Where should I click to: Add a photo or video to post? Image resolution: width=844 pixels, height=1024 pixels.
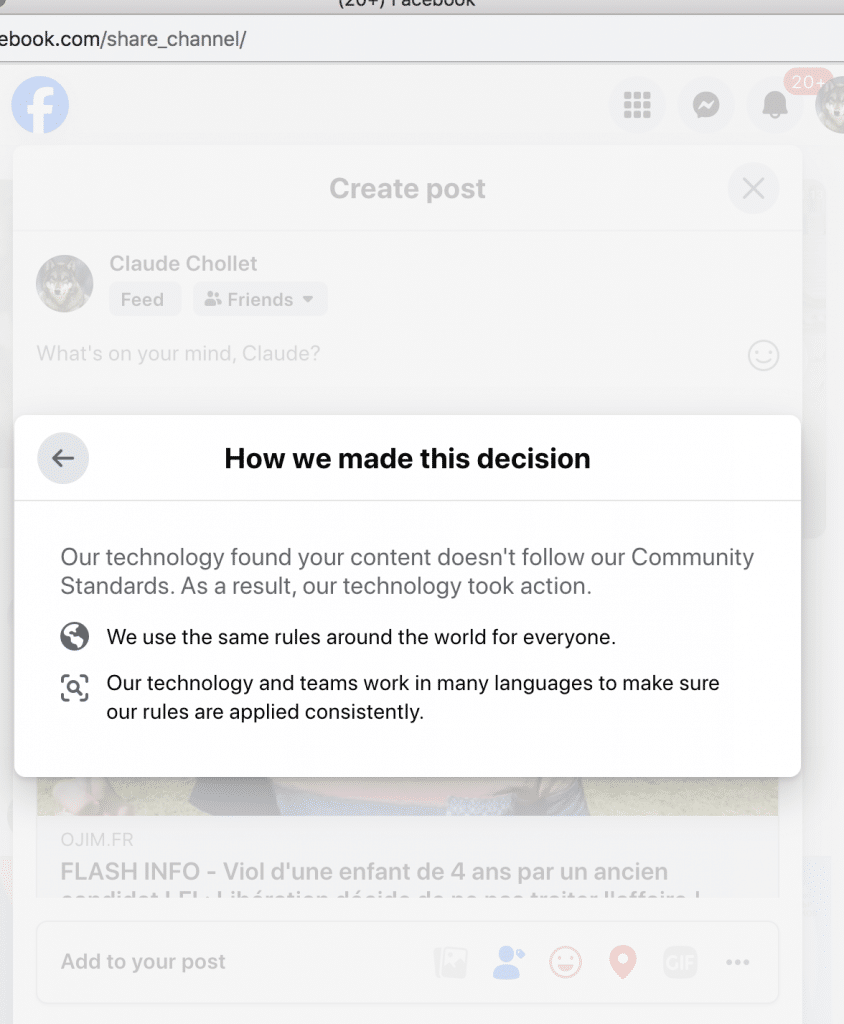click(451, 963)
